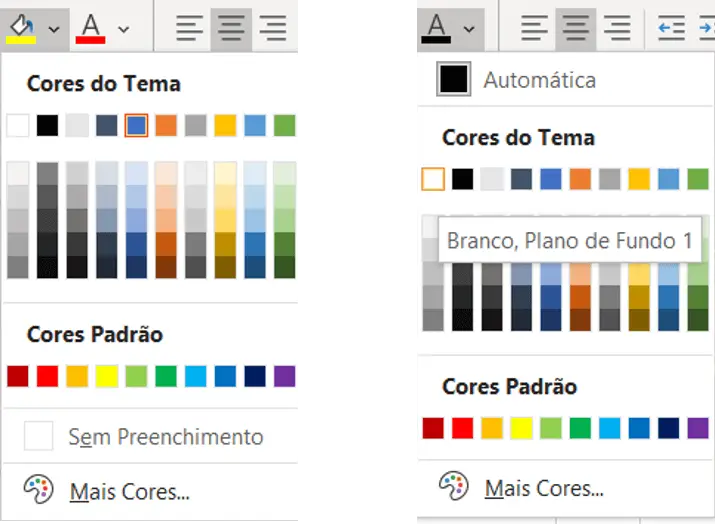715x524 pixels.
Task: Pick darkest blue shade in font panel
Action: [551, 320]
